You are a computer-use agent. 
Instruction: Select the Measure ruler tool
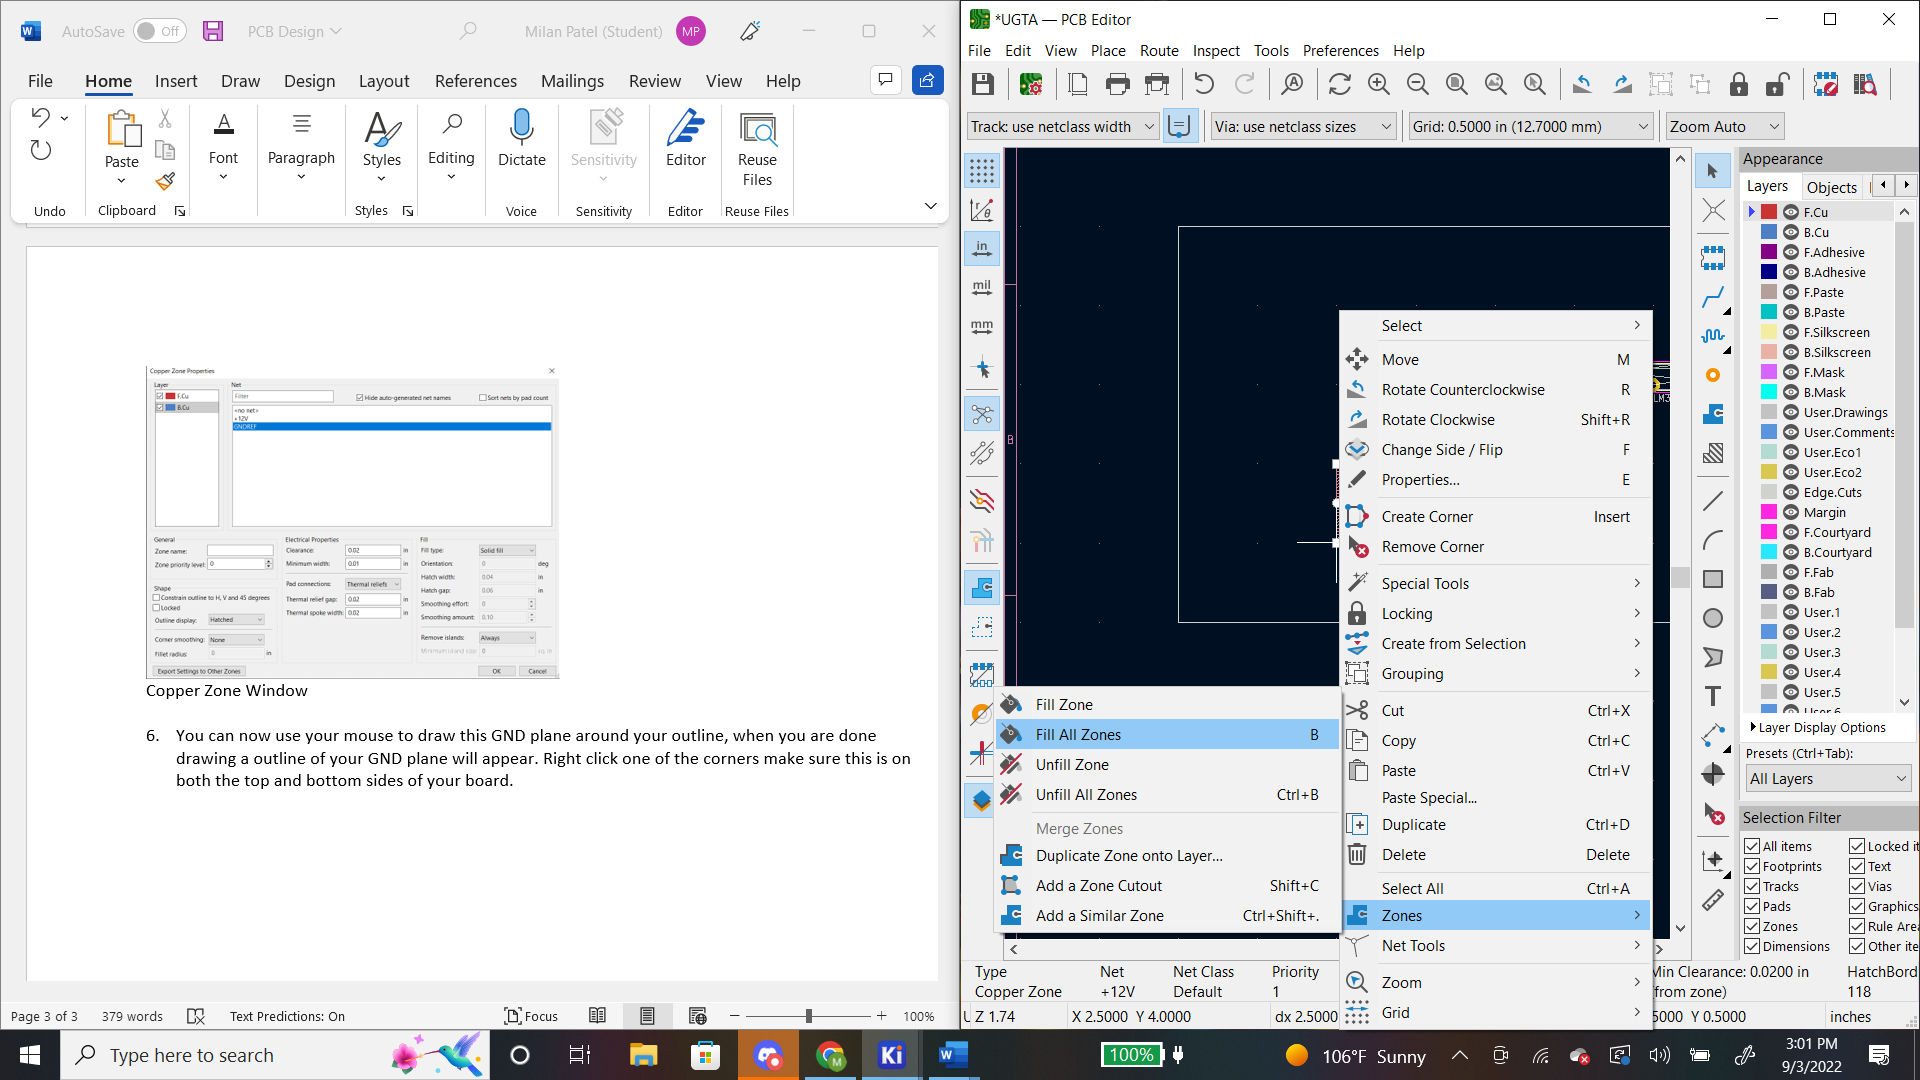[1713, 900]
